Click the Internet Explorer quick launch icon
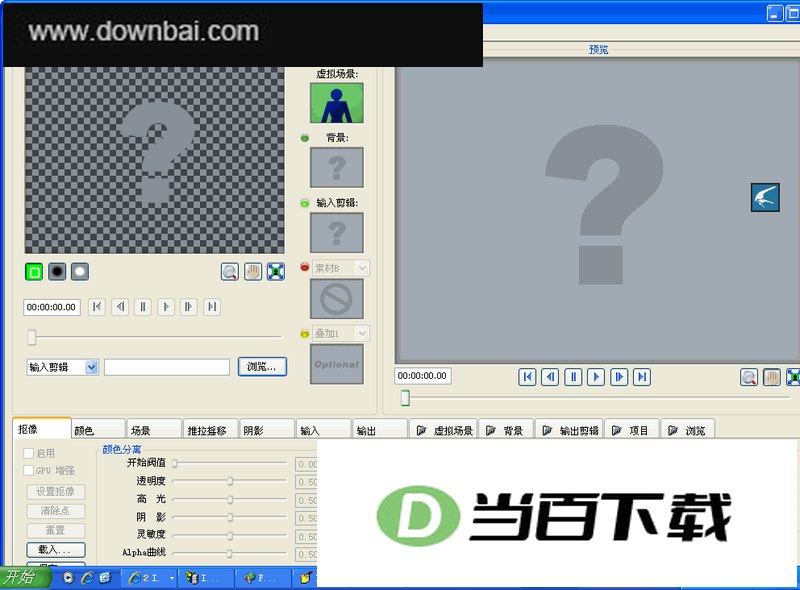The image size is (800, 590). (x=88, y=577)
